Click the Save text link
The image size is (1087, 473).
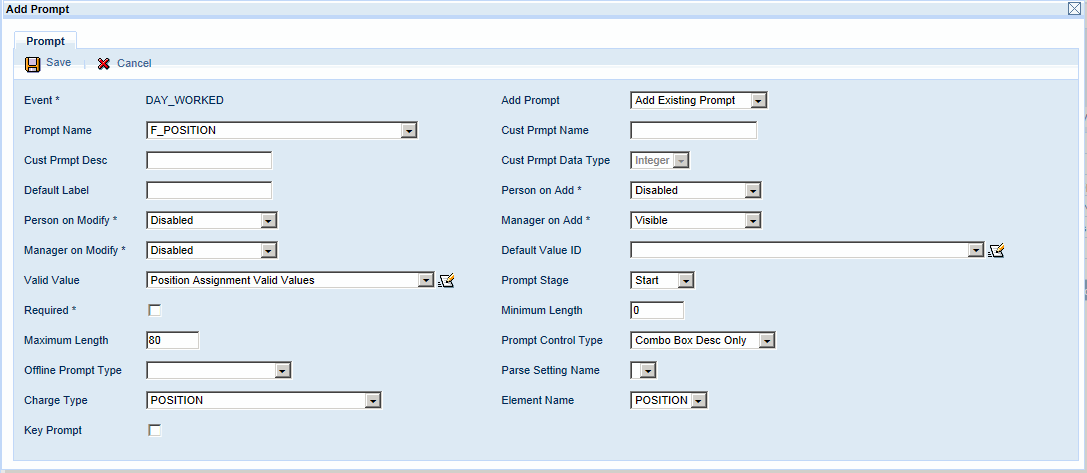point(58,63)
